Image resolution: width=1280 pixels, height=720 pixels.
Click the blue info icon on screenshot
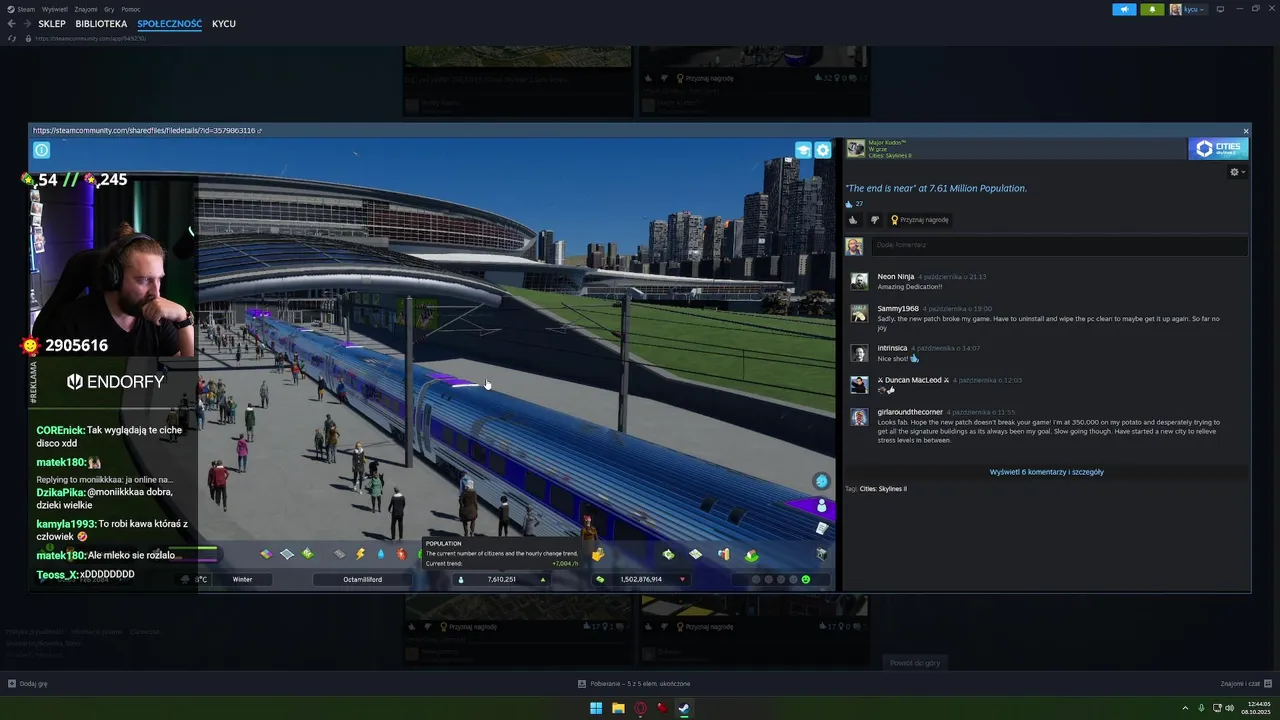[41, 150]
